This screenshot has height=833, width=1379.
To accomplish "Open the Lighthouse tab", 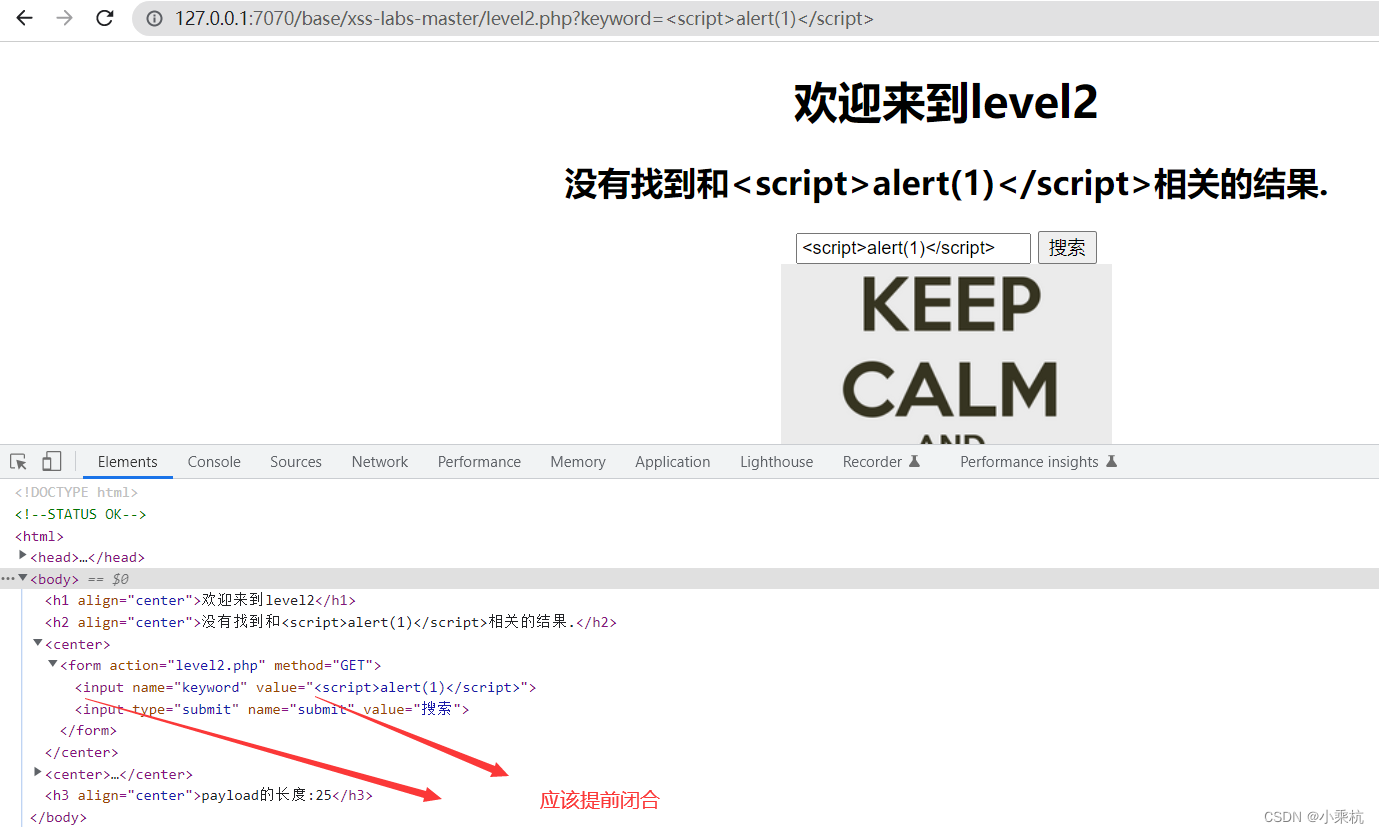I will click(777, 462).
